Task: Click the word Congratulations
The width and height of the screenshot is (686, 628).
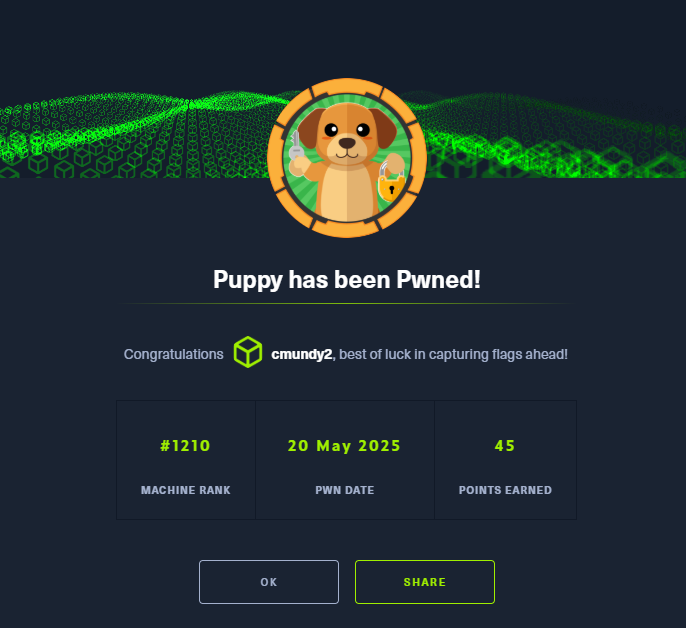Action: [174, 354]
